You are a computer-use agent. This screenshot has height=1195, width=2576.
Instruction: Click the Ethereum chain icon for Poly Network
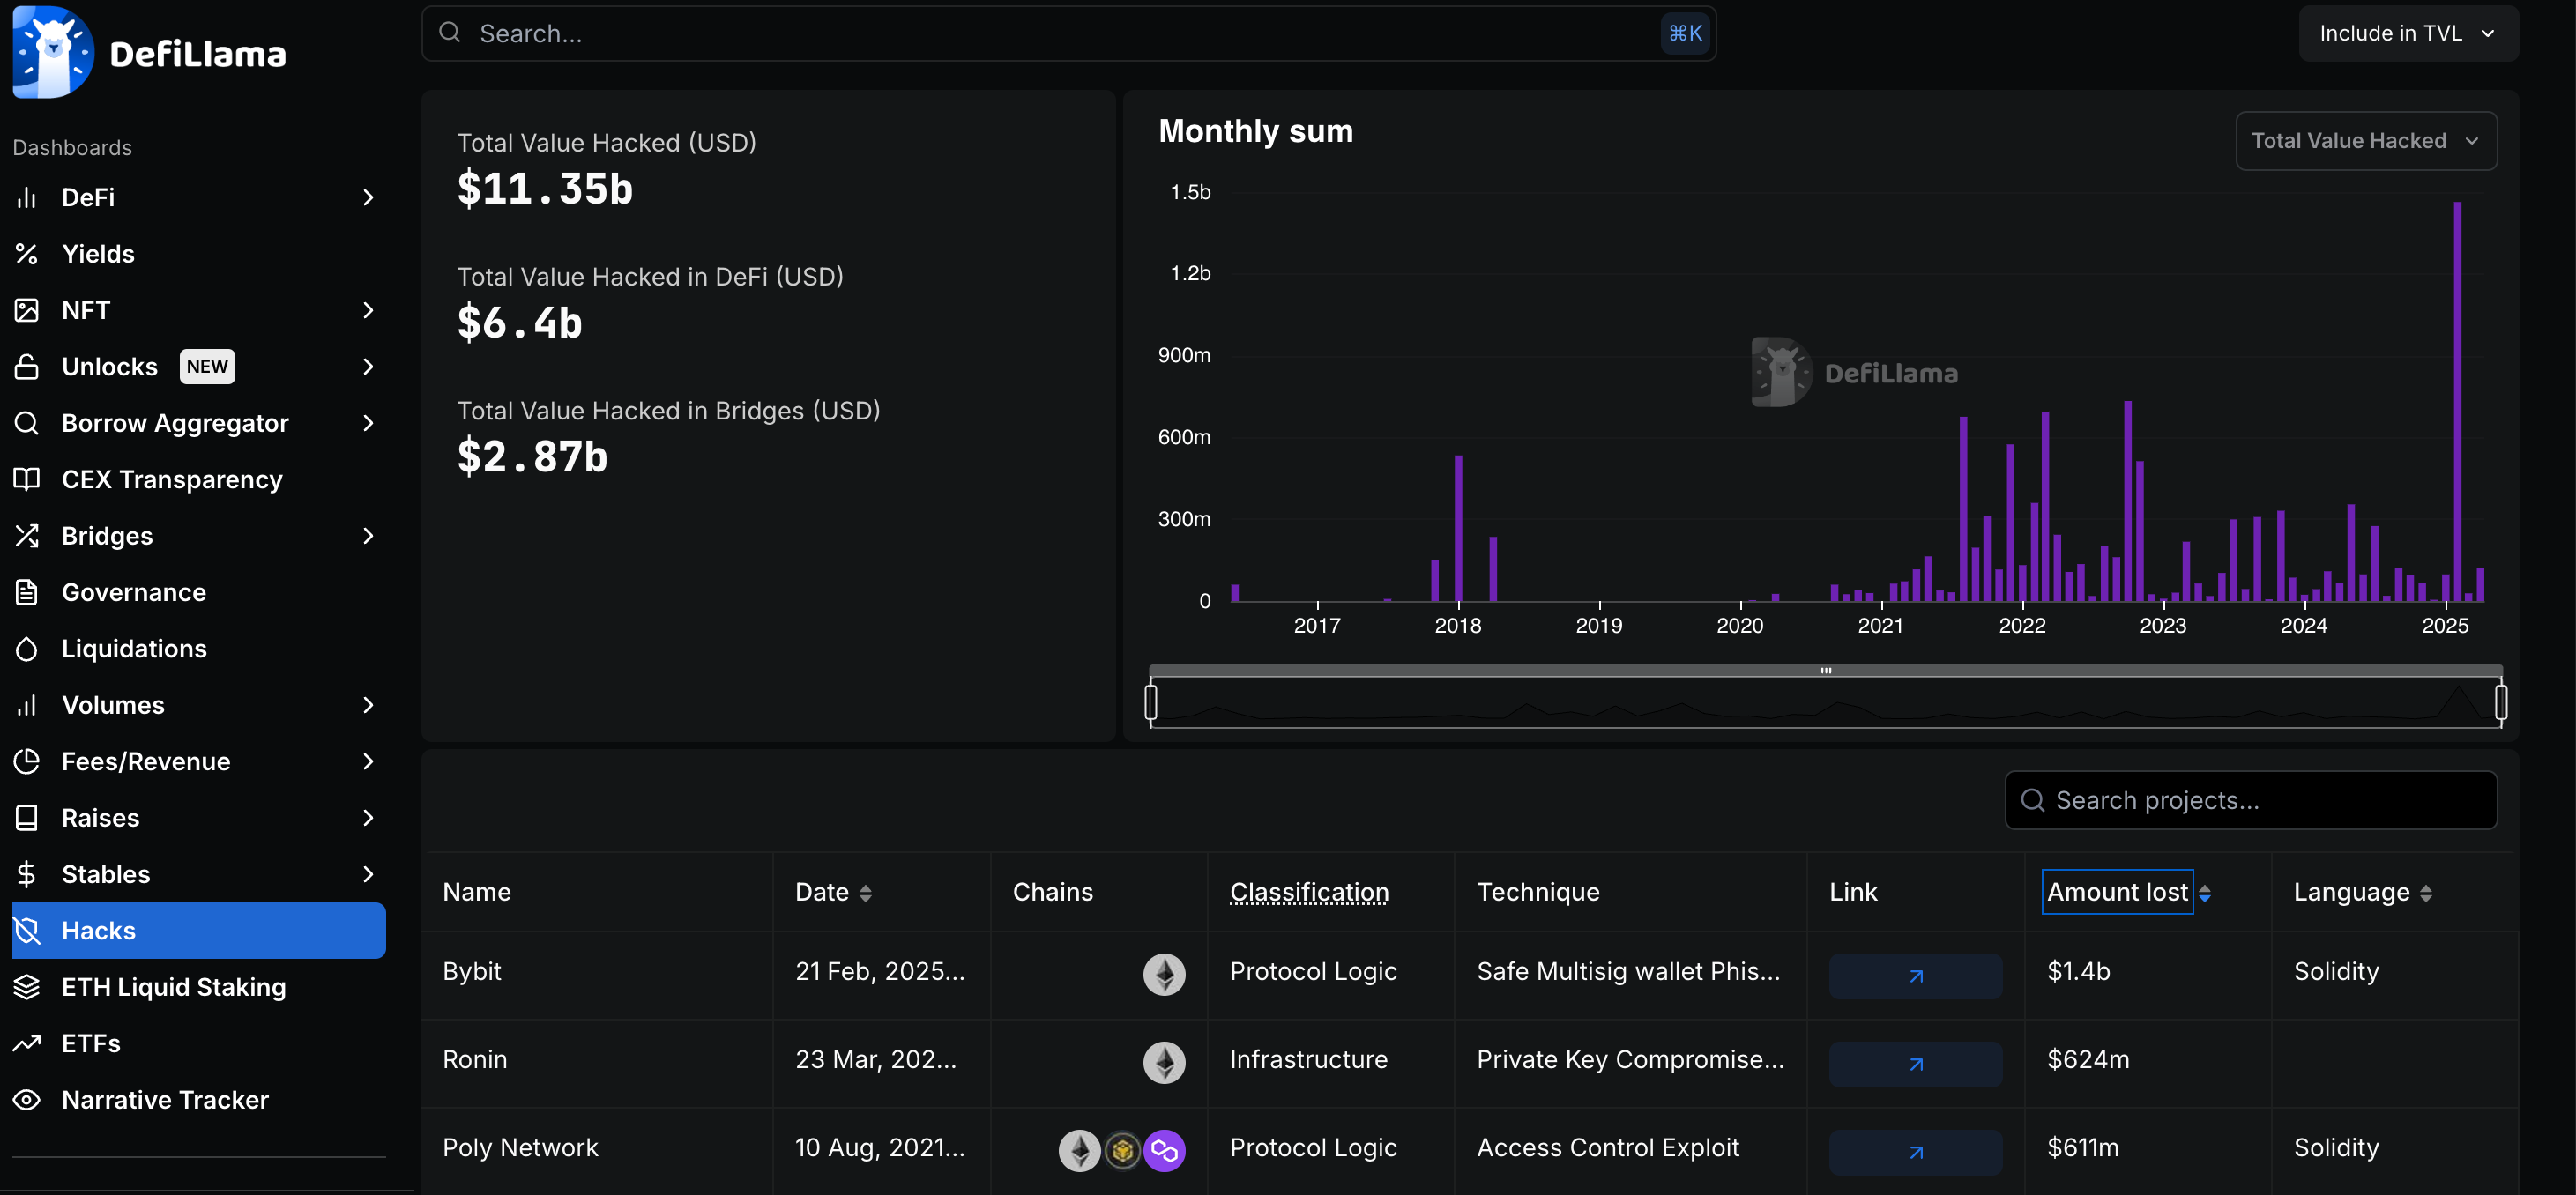tap(1080, 1150)
